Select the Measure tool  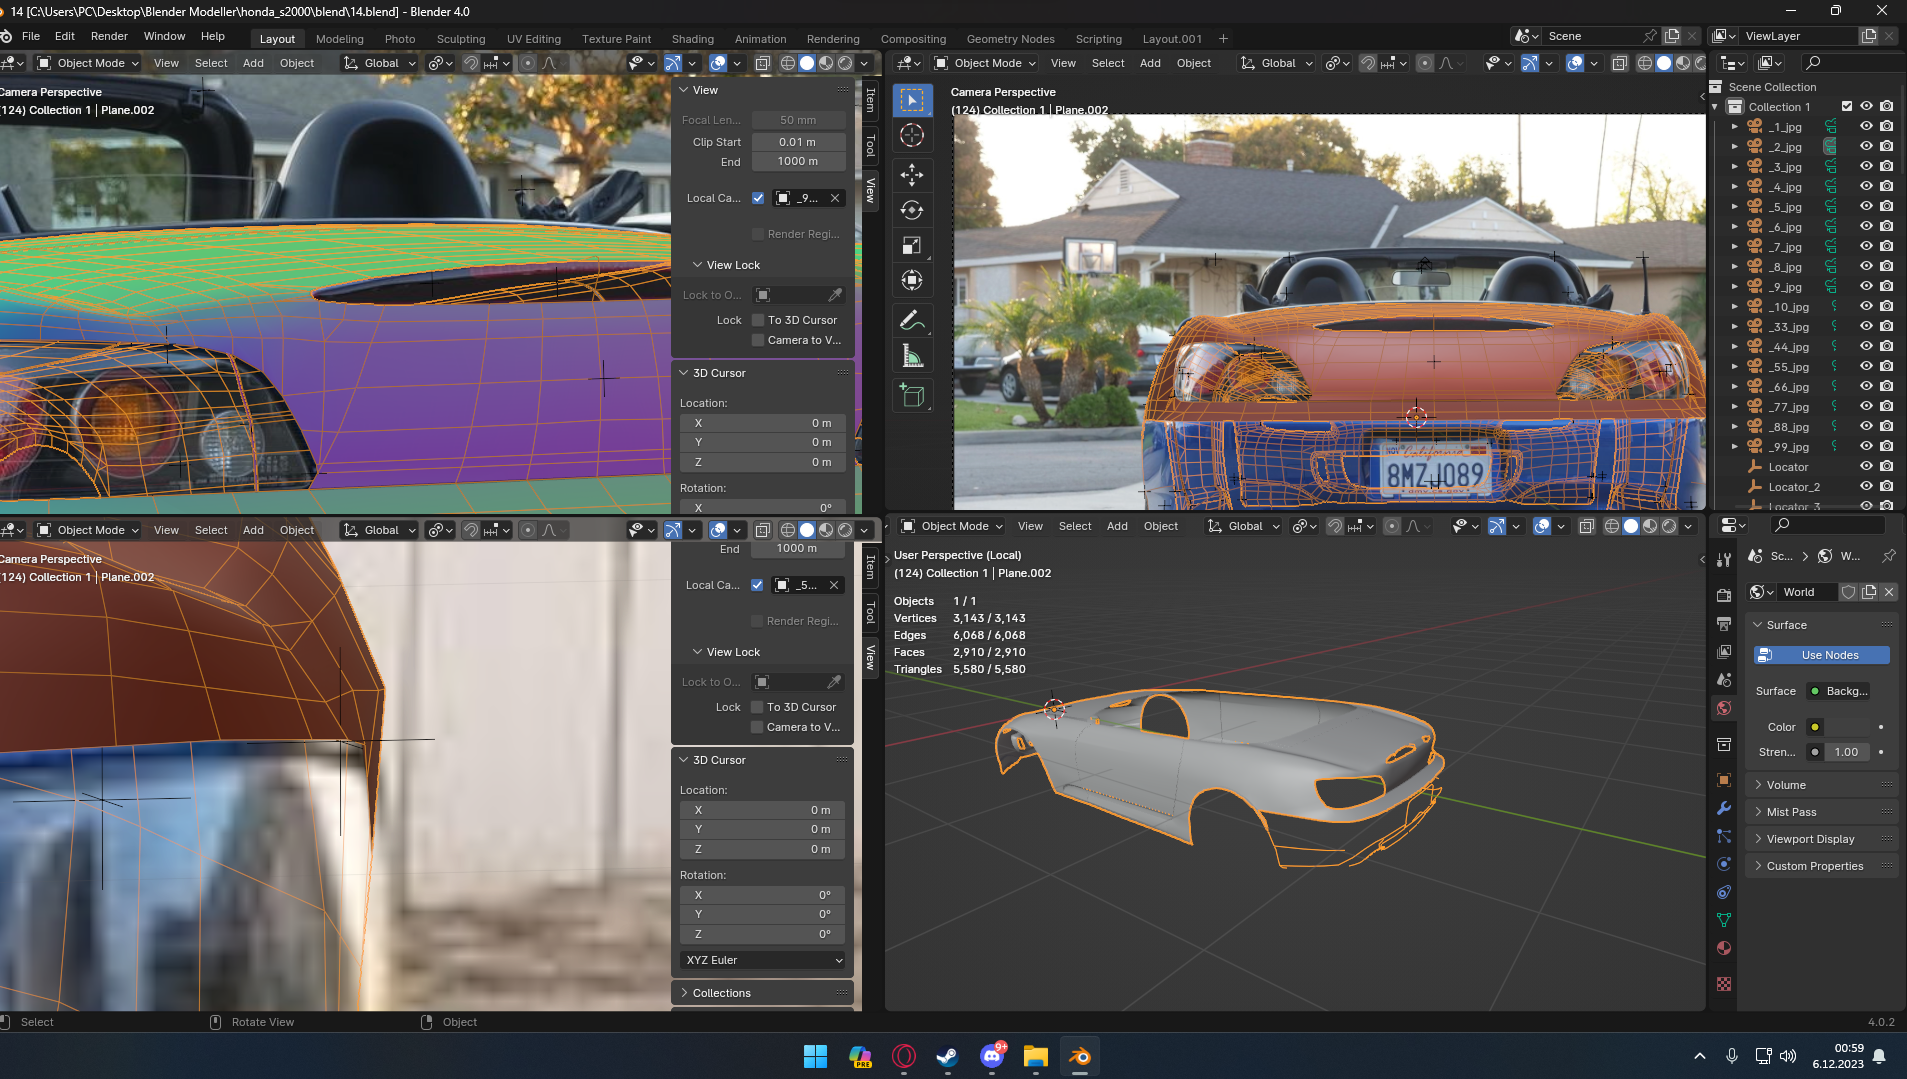point(911,356)
